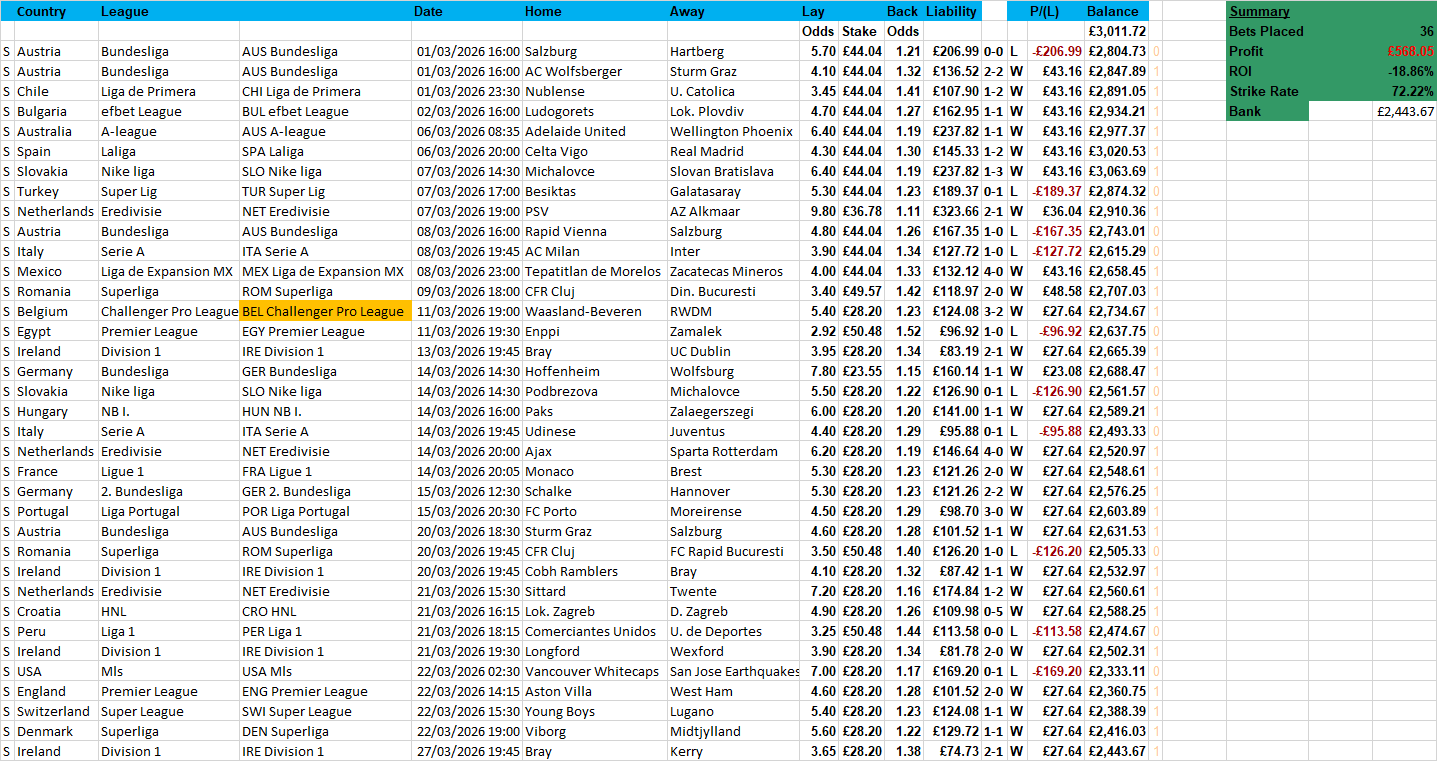Click the Country column header
This screenshot has height=761, width=1437.
tap(41, 11)
